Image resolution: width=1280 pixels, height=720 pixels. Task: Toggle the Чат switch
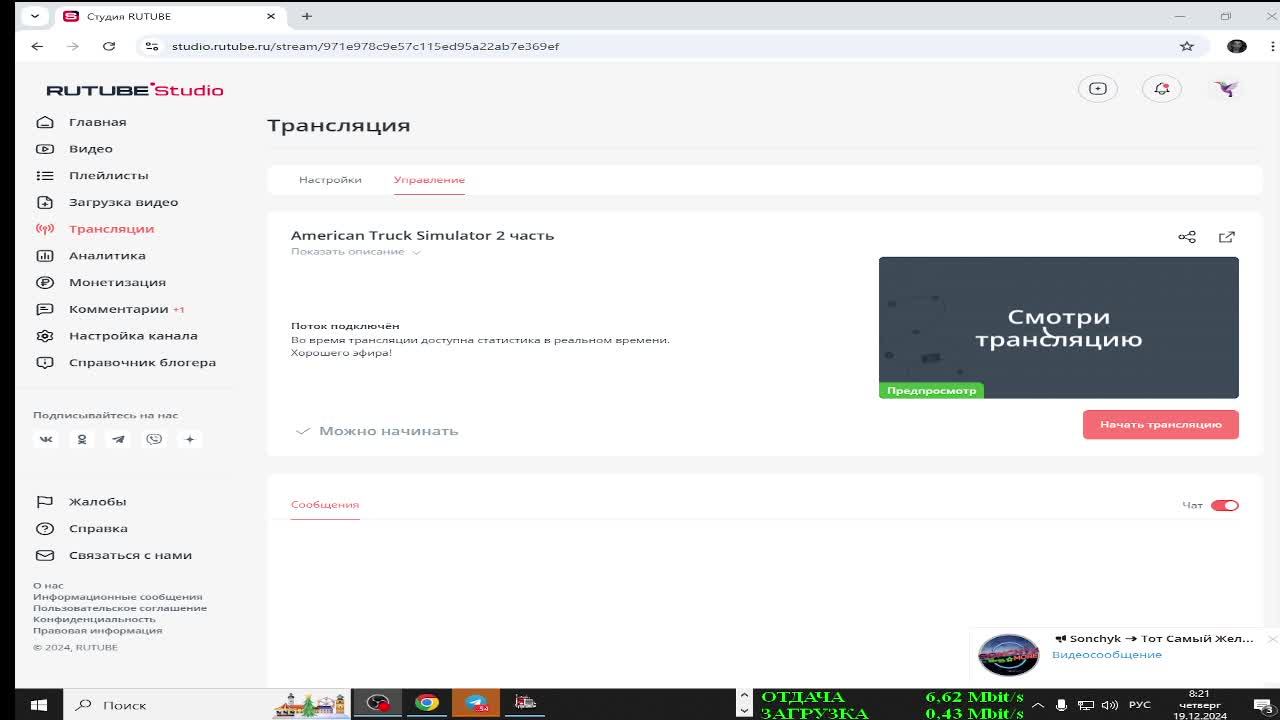[x=1225, y=505]
